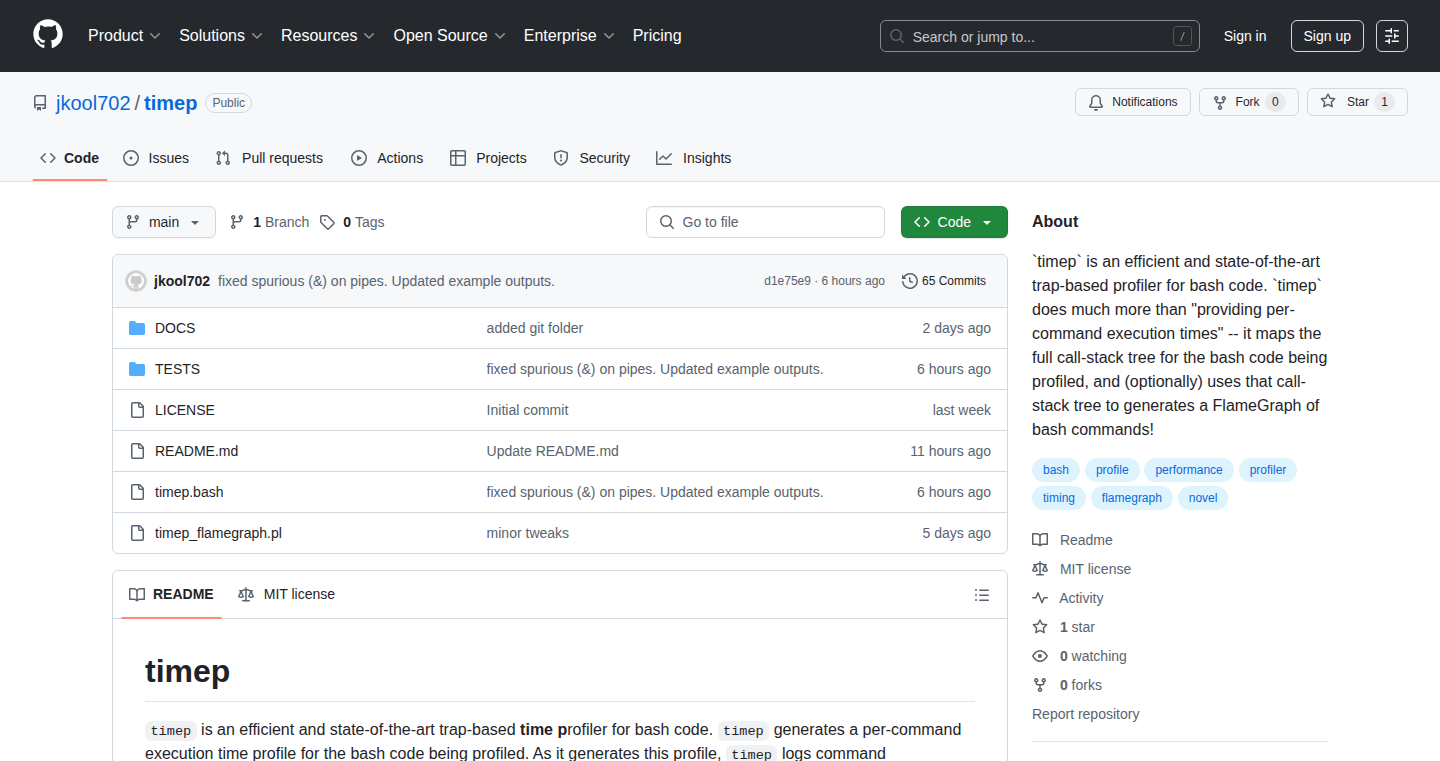Viewport: 1440px width, 761px height.
Task: Open the green Code dropdown button
Action: (954, 222)
